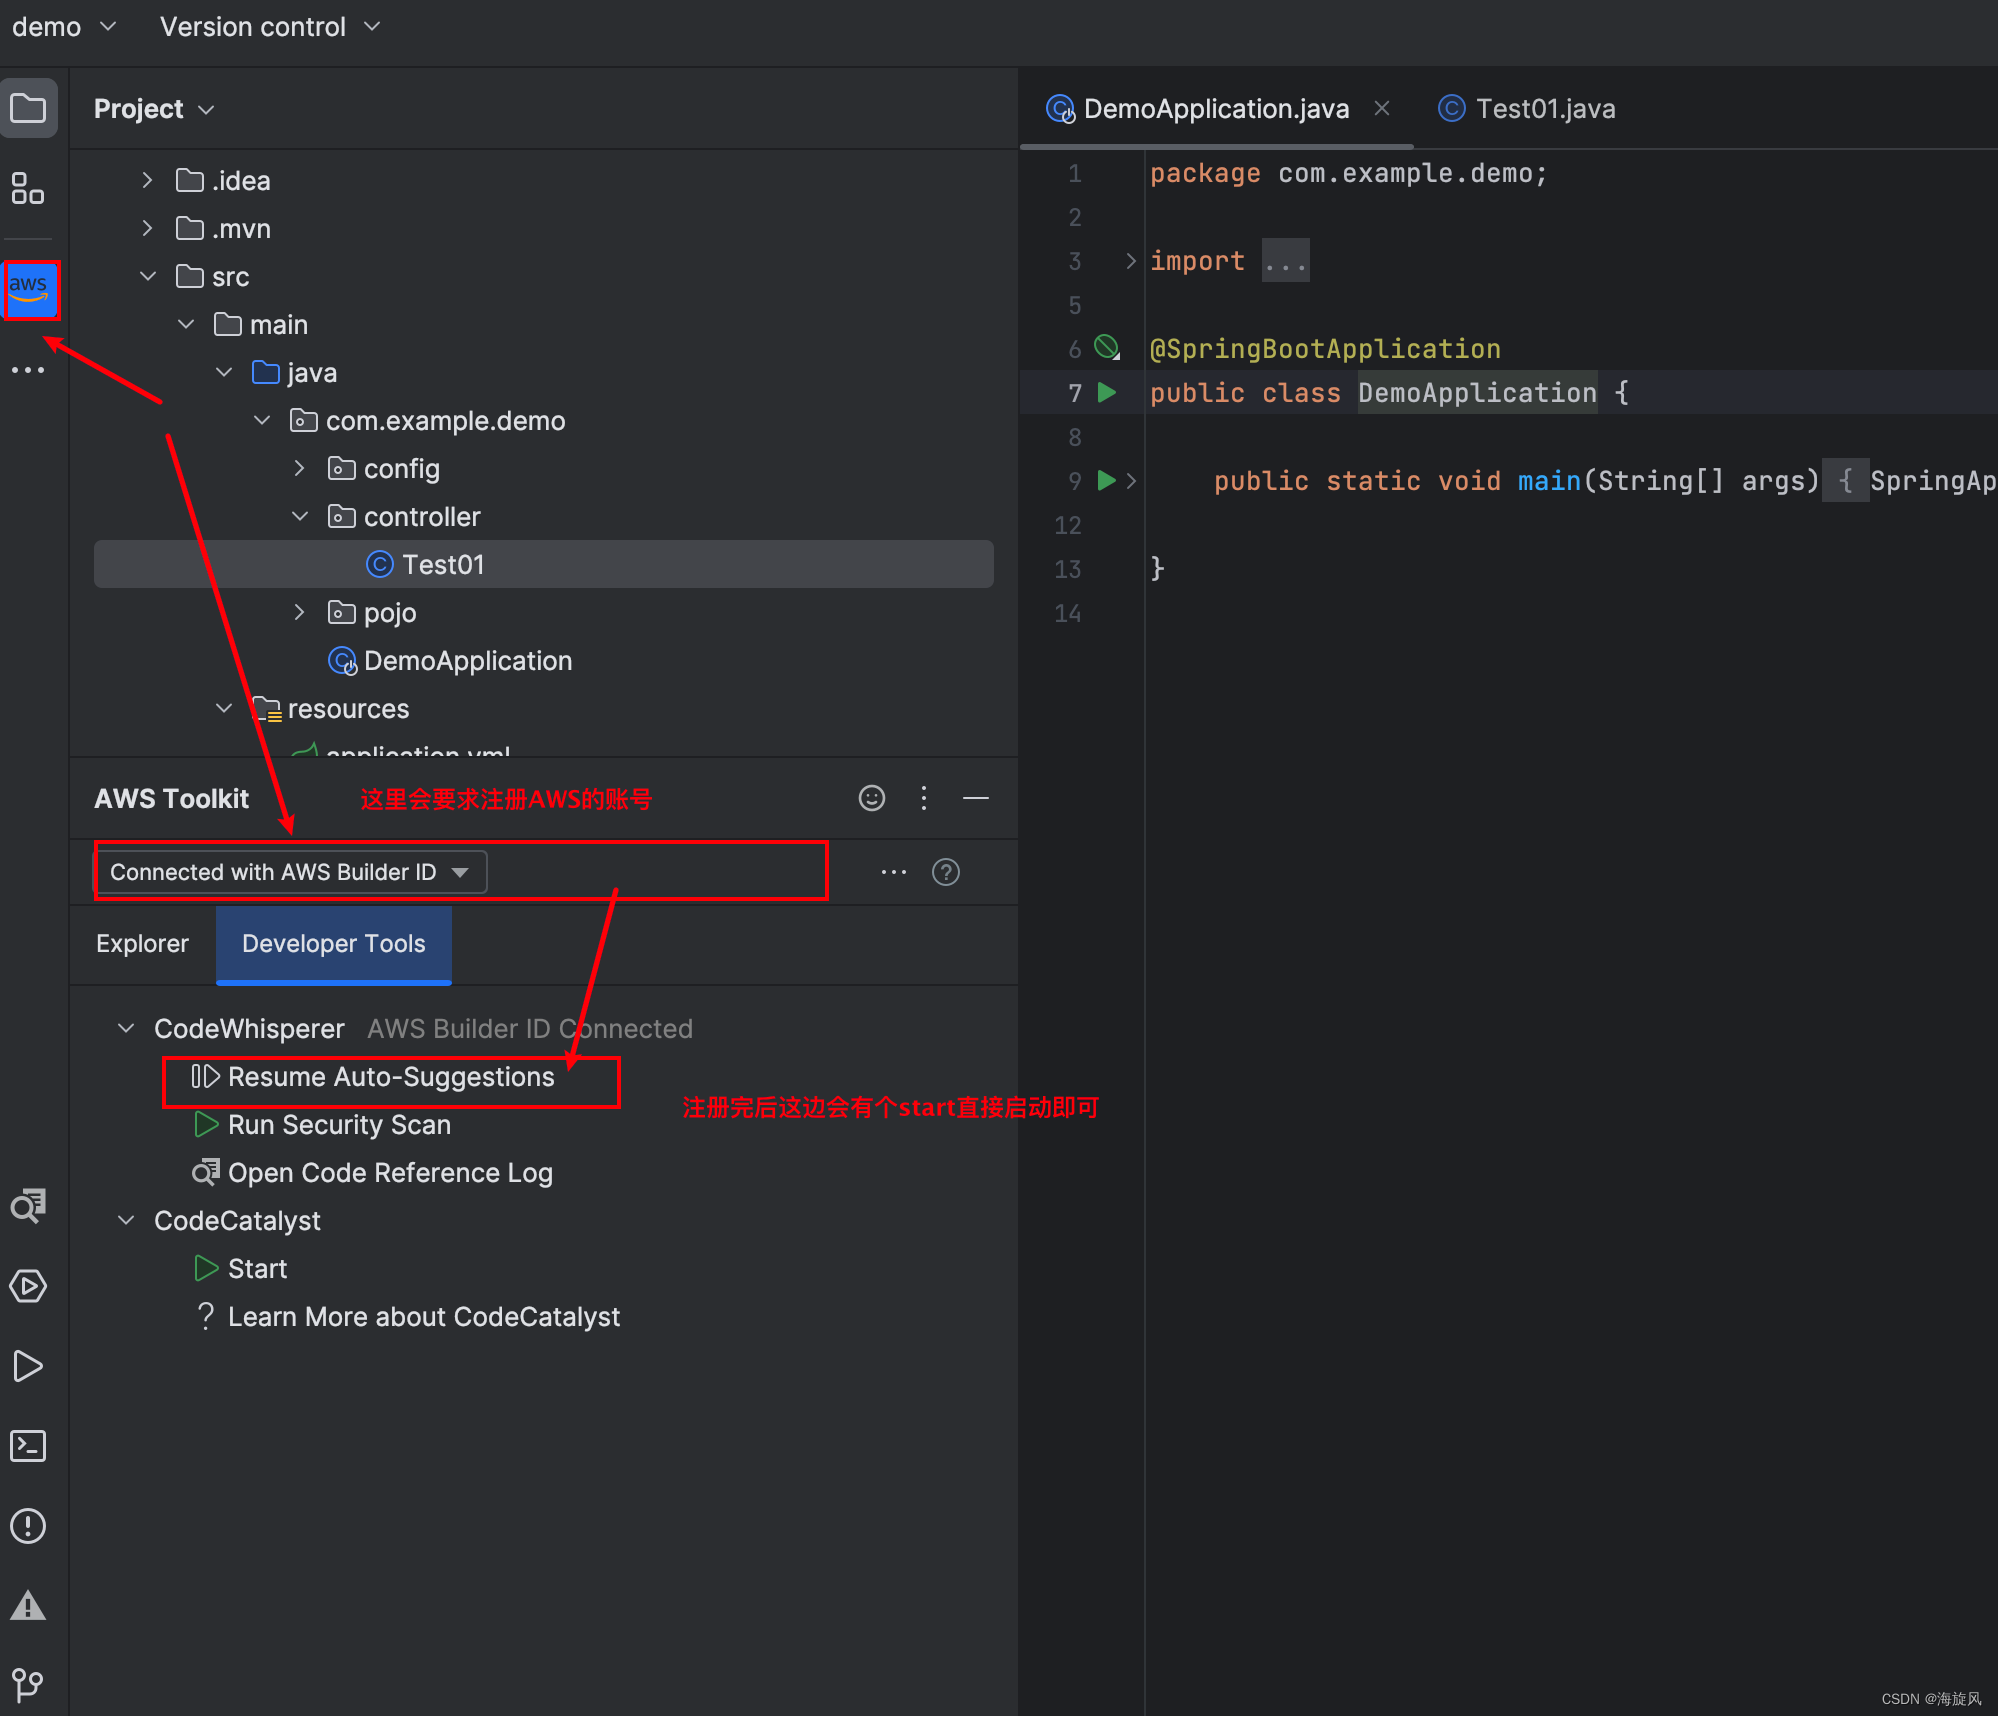Open the Problems tool window icon
The height and width of the screenshot is (1716, 1998).
(x=28, y=1526)
